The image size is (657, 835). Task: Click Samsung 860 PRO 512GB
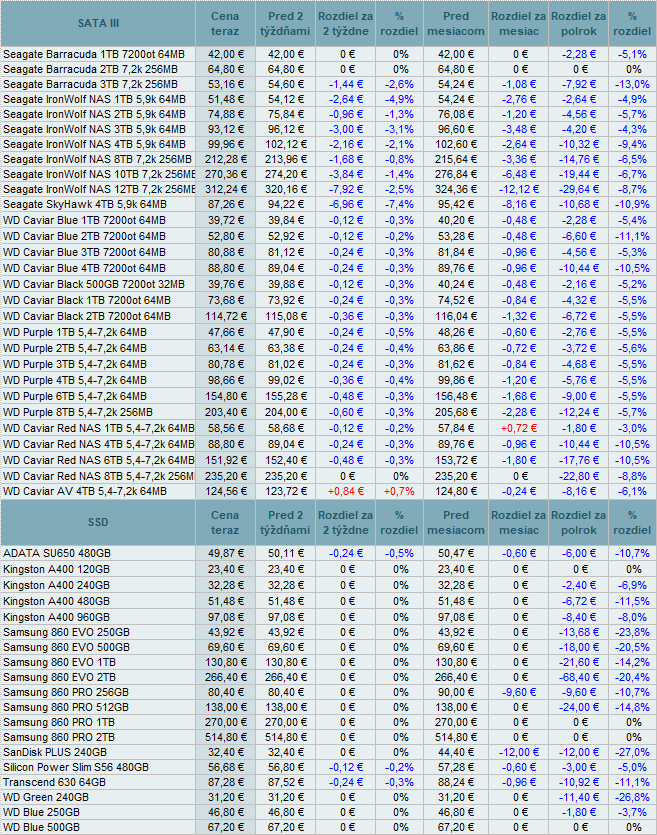click(x=66, y=707)
